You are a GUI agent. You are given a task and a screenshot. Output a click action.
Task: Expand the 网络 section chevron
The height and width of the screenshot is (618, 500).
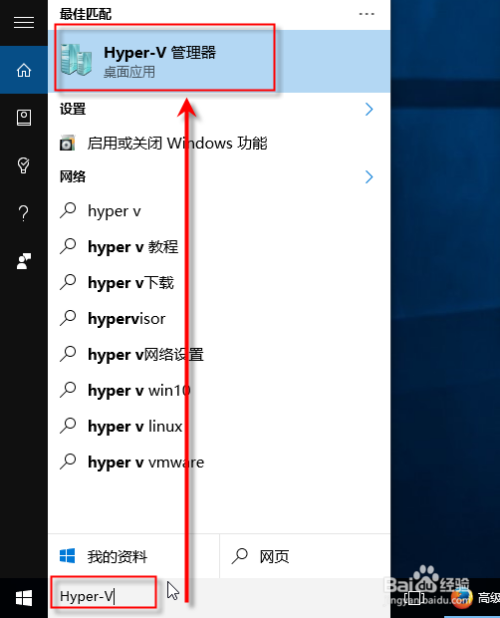tap(369, 177)
